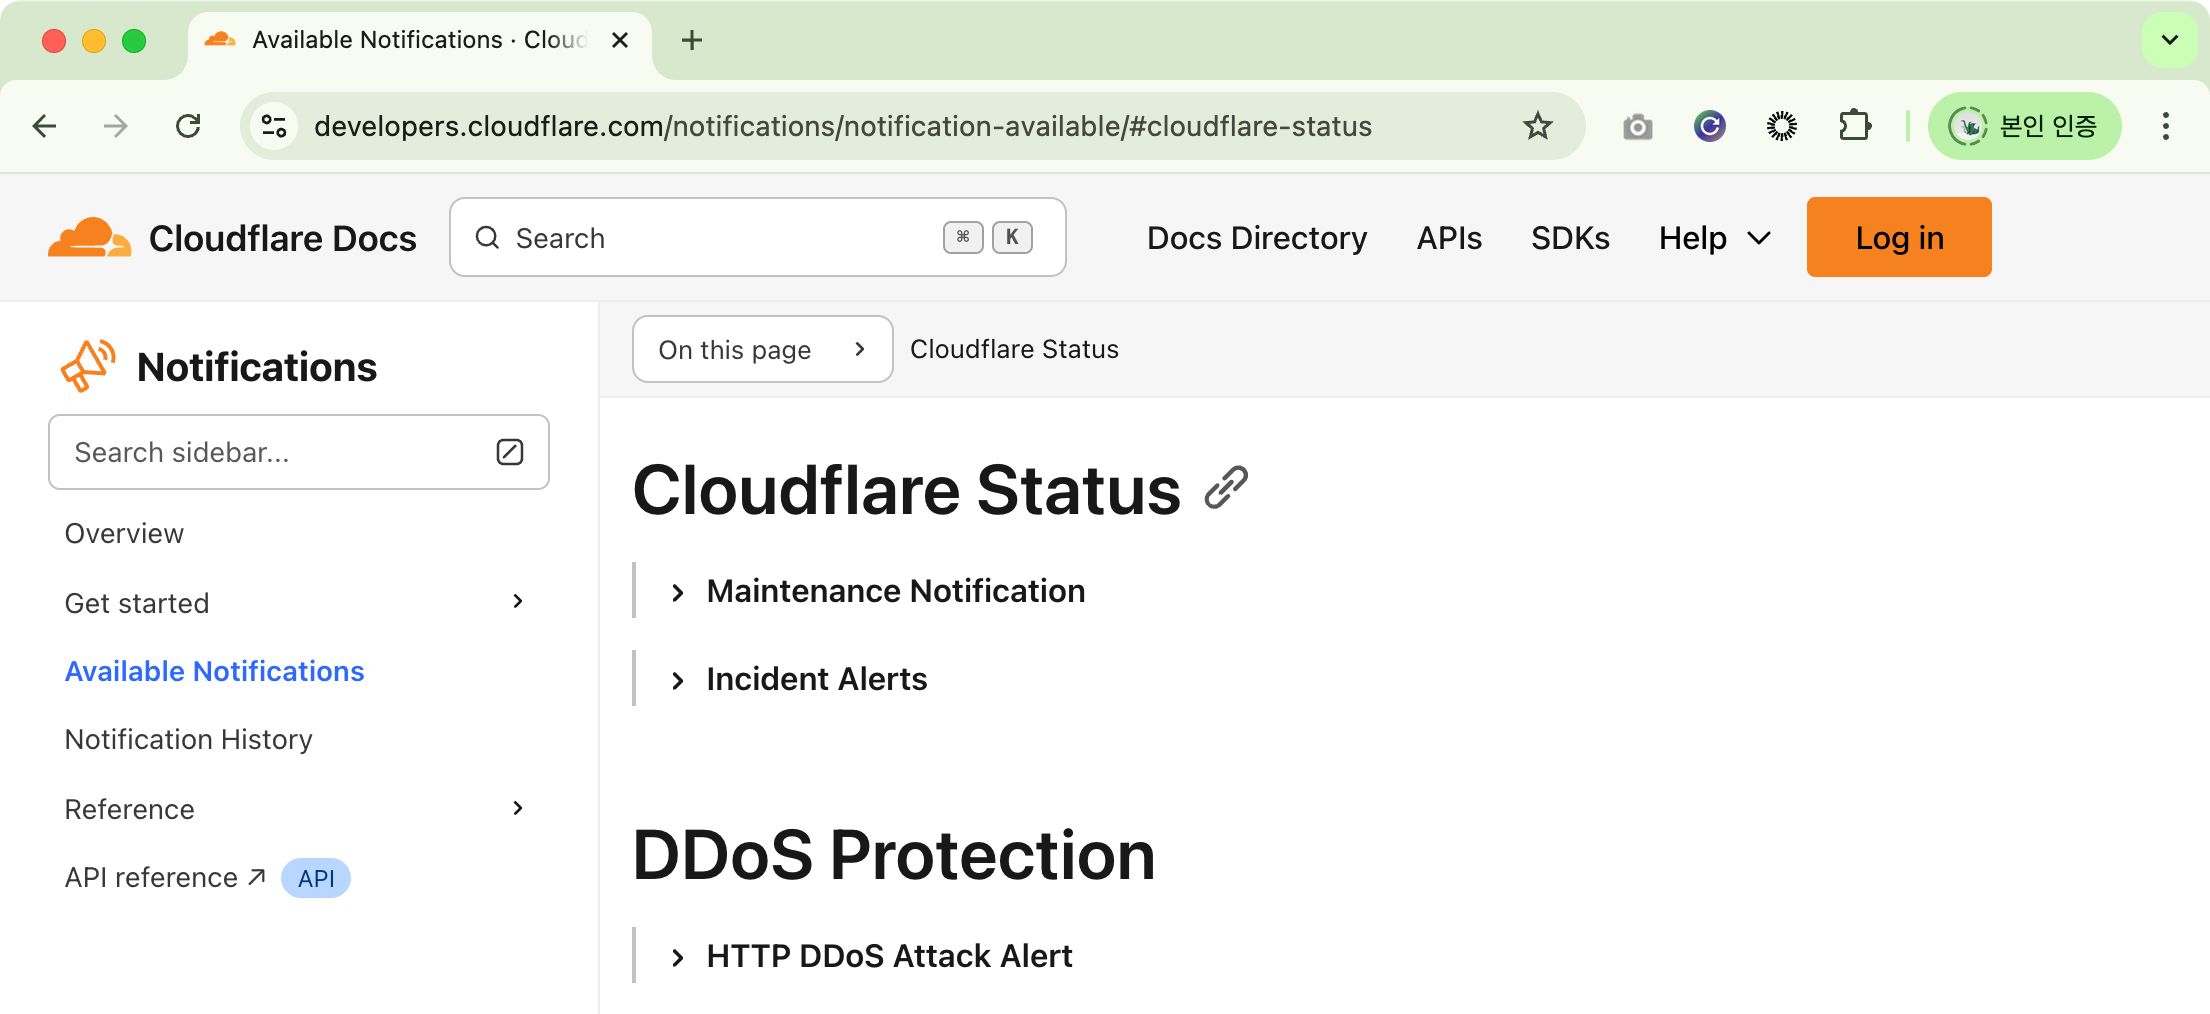Bookmark this page with the star icon

click(x=1537, y=126)
